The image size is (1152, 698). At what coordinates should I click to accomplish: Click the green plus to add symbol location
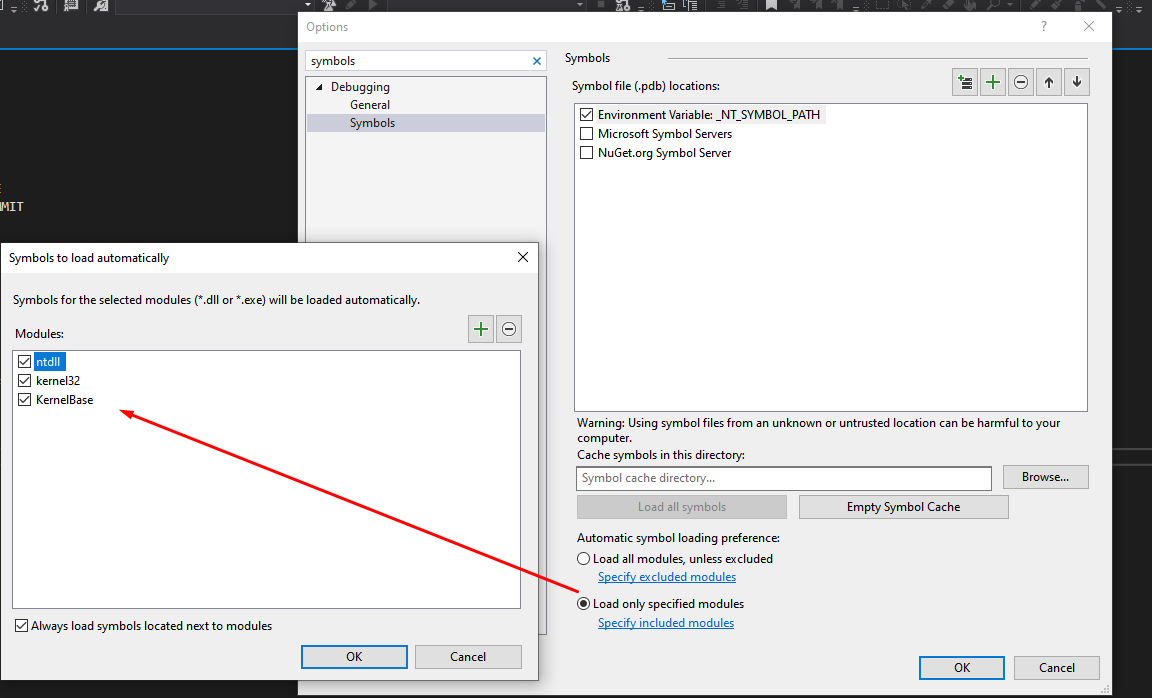click(x=992, y=83)
